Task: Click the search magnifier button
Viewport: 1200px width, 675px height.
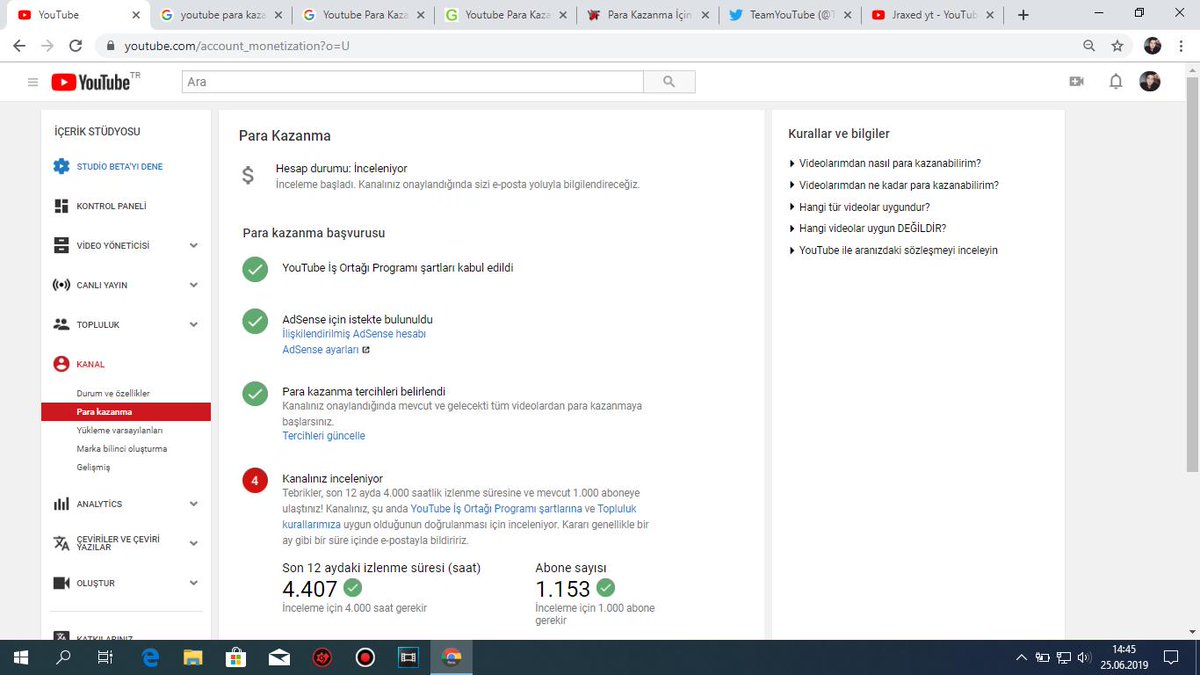Action: (669, 82)
